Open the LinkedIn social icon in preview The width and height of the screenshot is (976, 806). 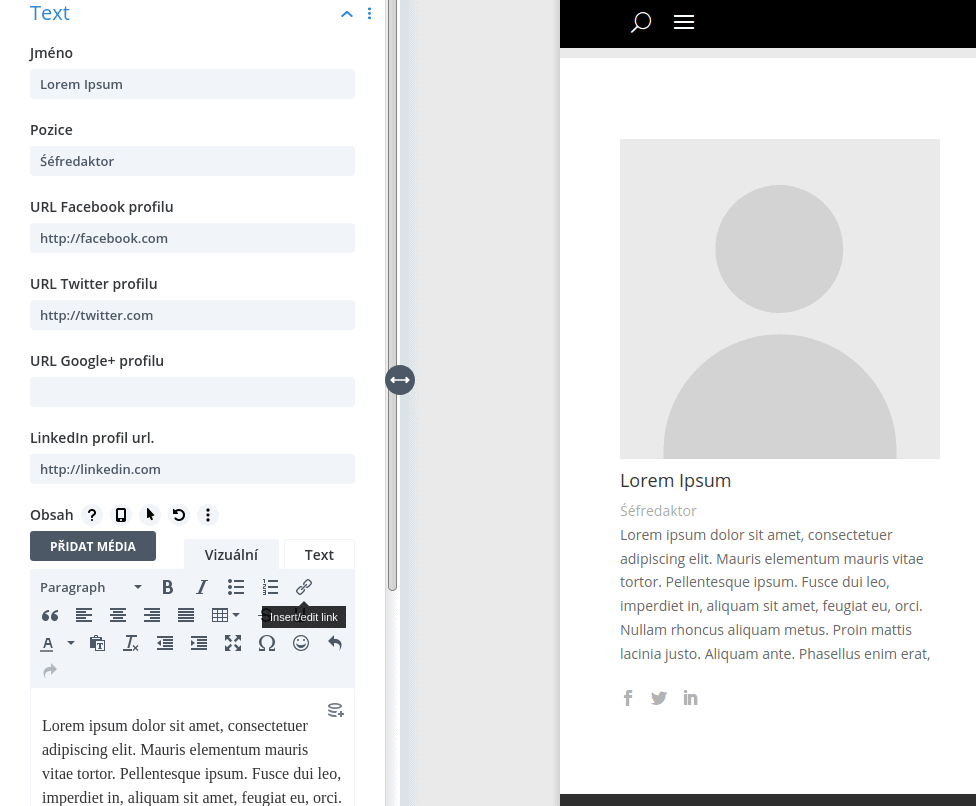click(x=690, y=698)
